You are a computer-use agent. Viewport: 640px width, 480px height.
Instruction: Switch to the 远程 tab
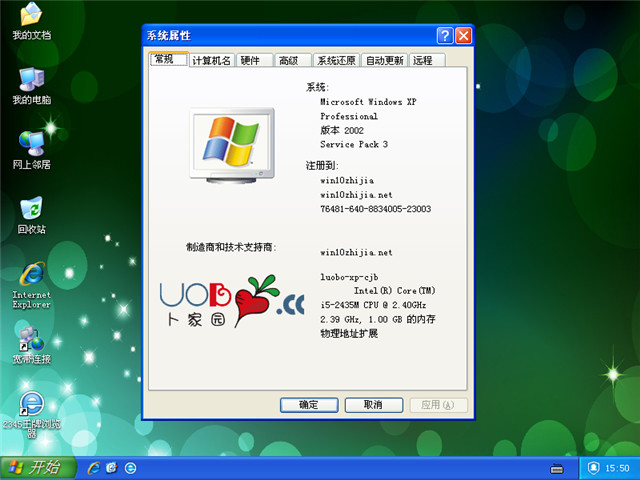427,60
